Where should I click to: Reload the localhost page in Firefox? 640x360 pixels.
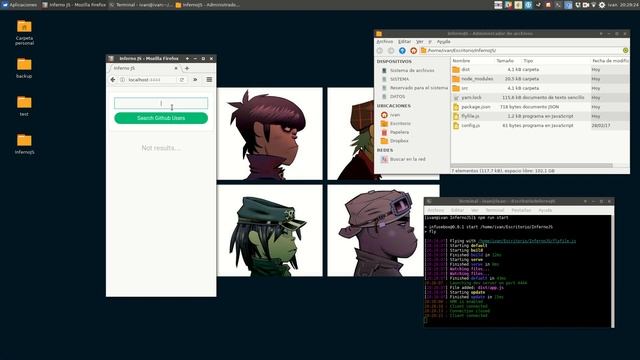coord(182,80)
